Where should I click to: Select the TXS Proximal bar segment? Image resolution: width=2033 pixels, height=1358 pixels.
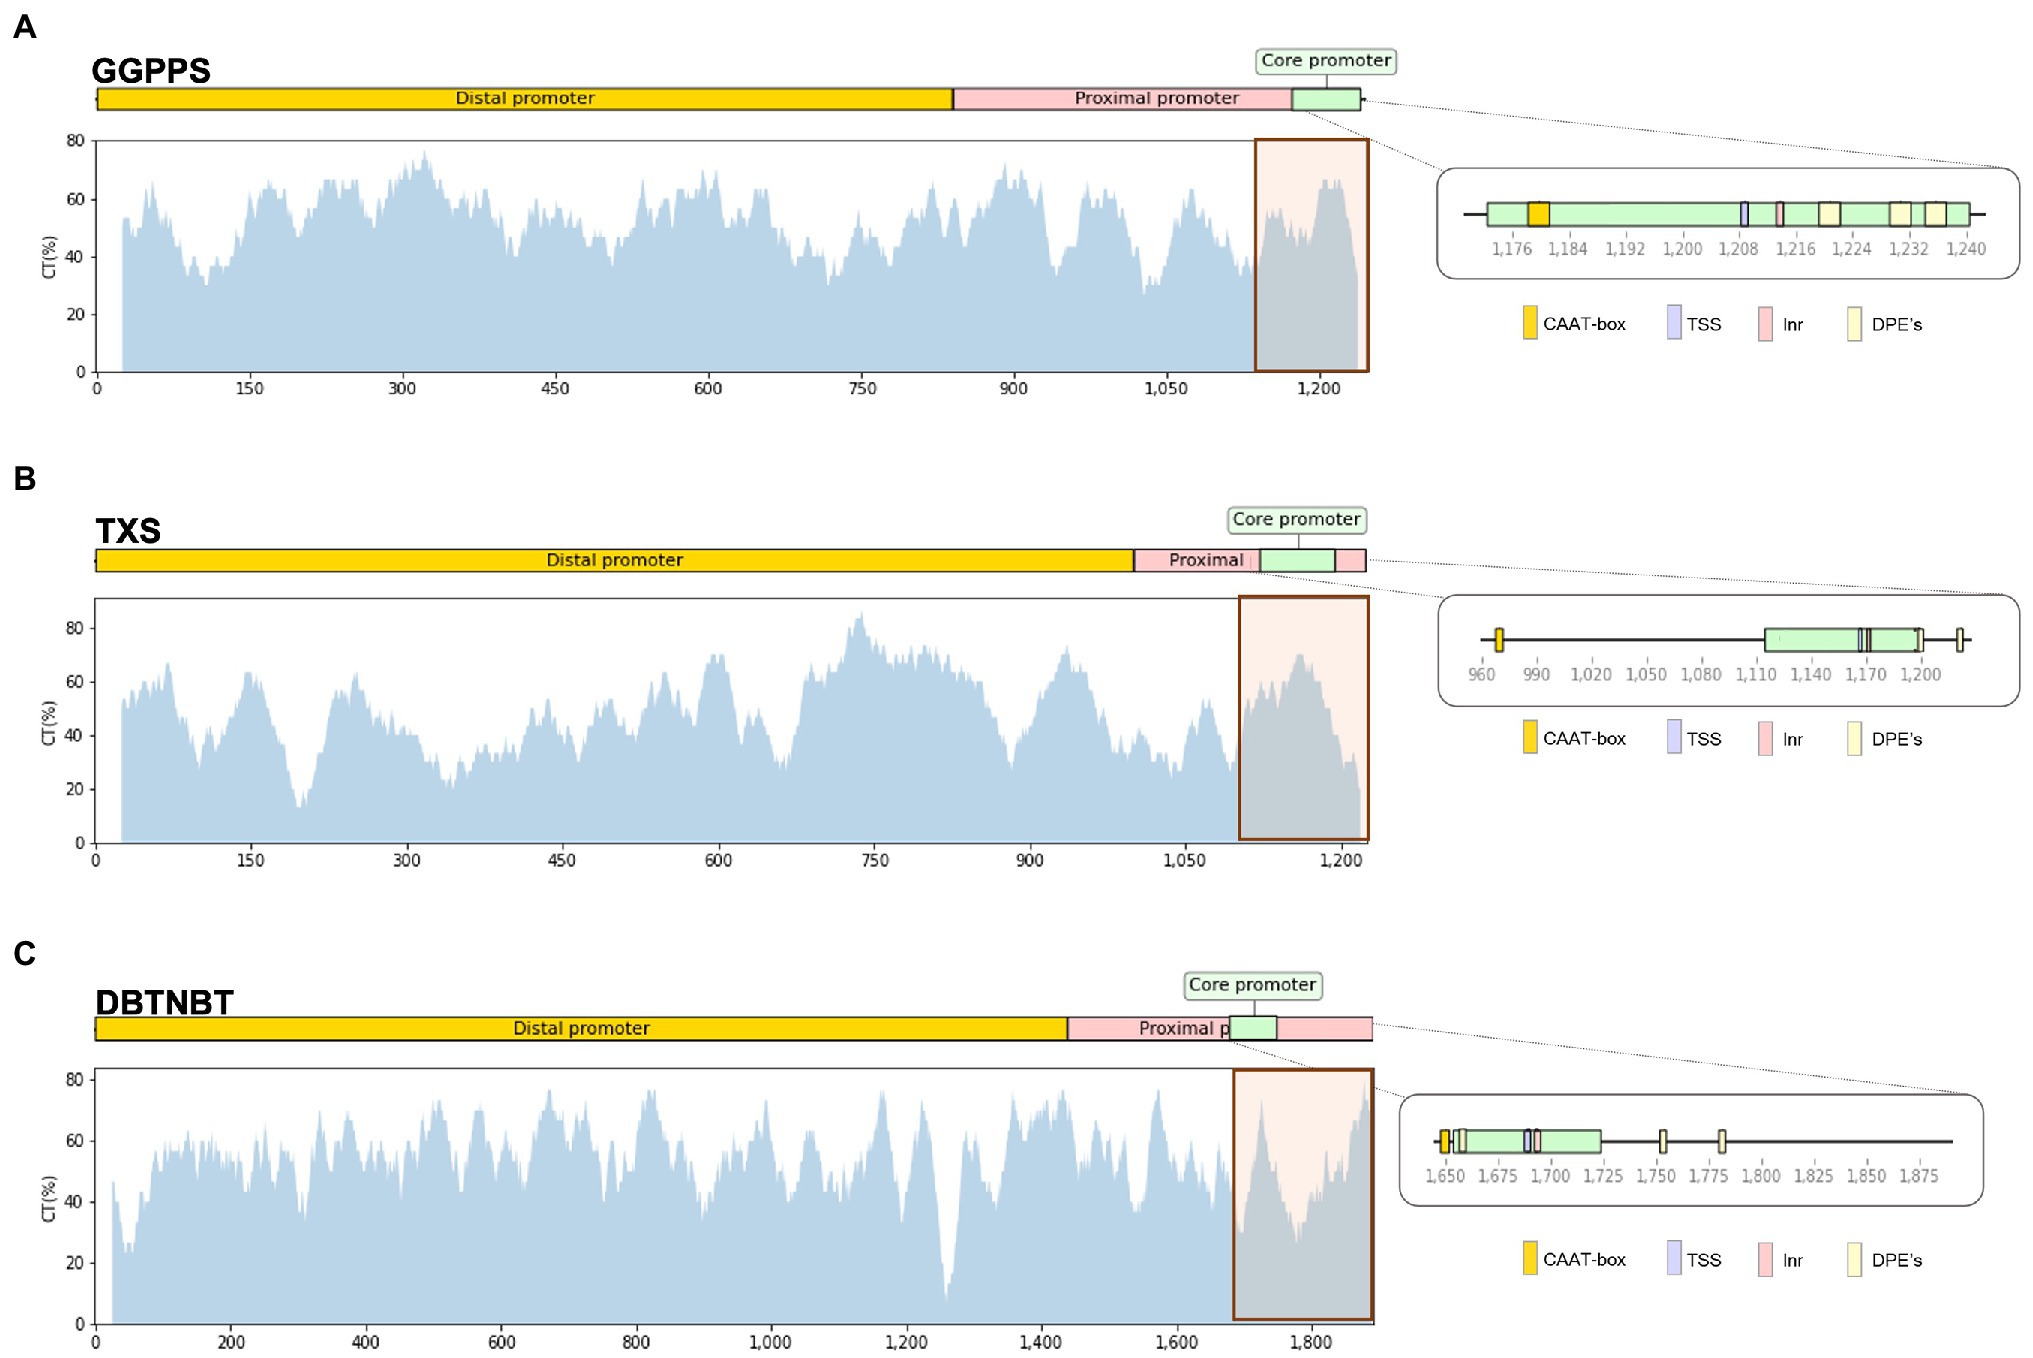tap(1197, 560)
